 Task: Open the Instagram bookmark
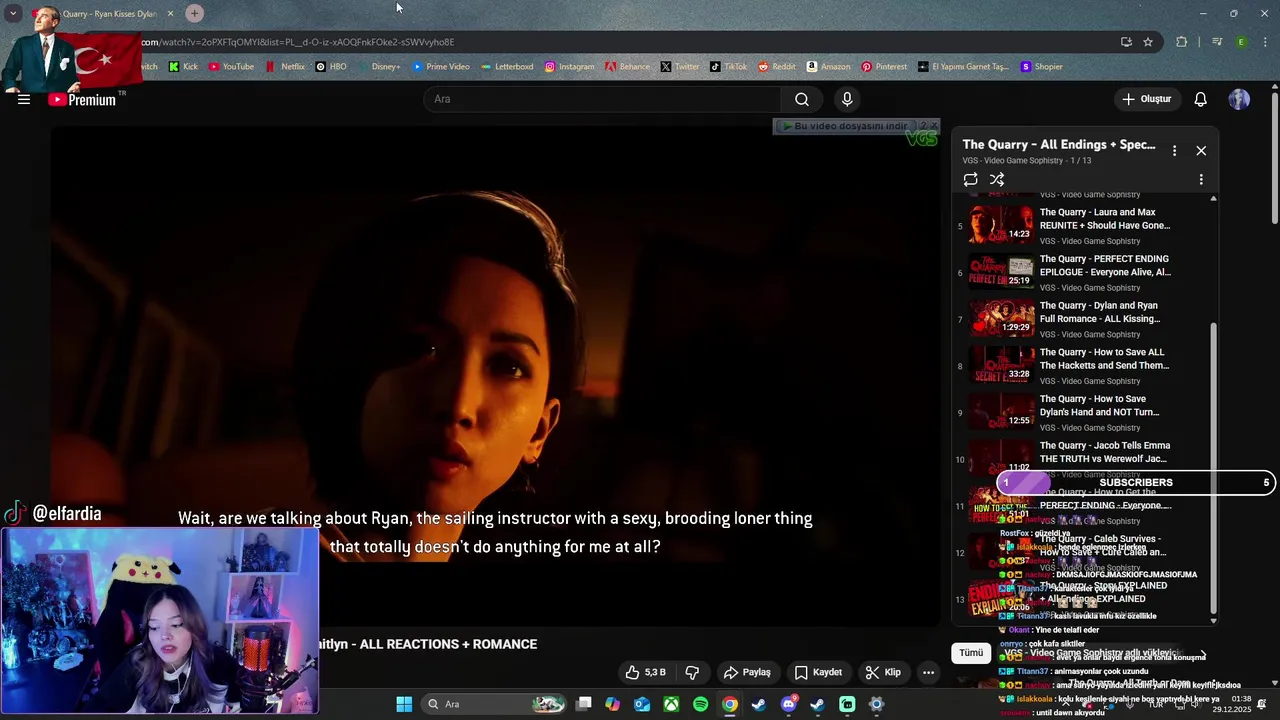point(569,67)
